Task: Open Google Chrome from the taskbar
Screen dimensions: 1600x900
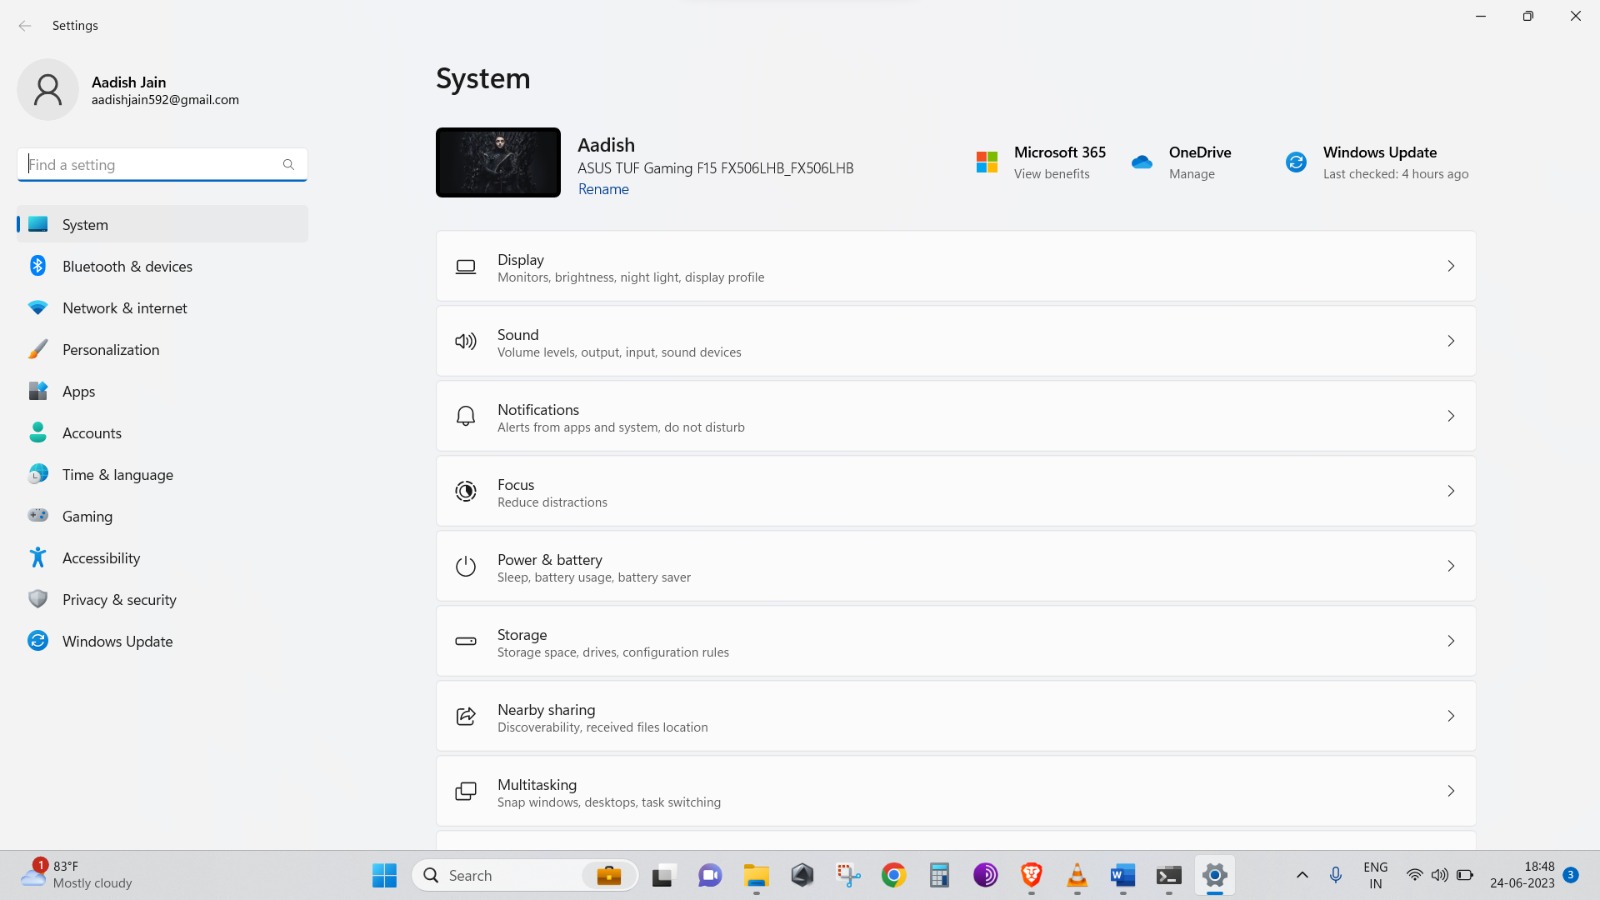Action: [x=893, y=876]
